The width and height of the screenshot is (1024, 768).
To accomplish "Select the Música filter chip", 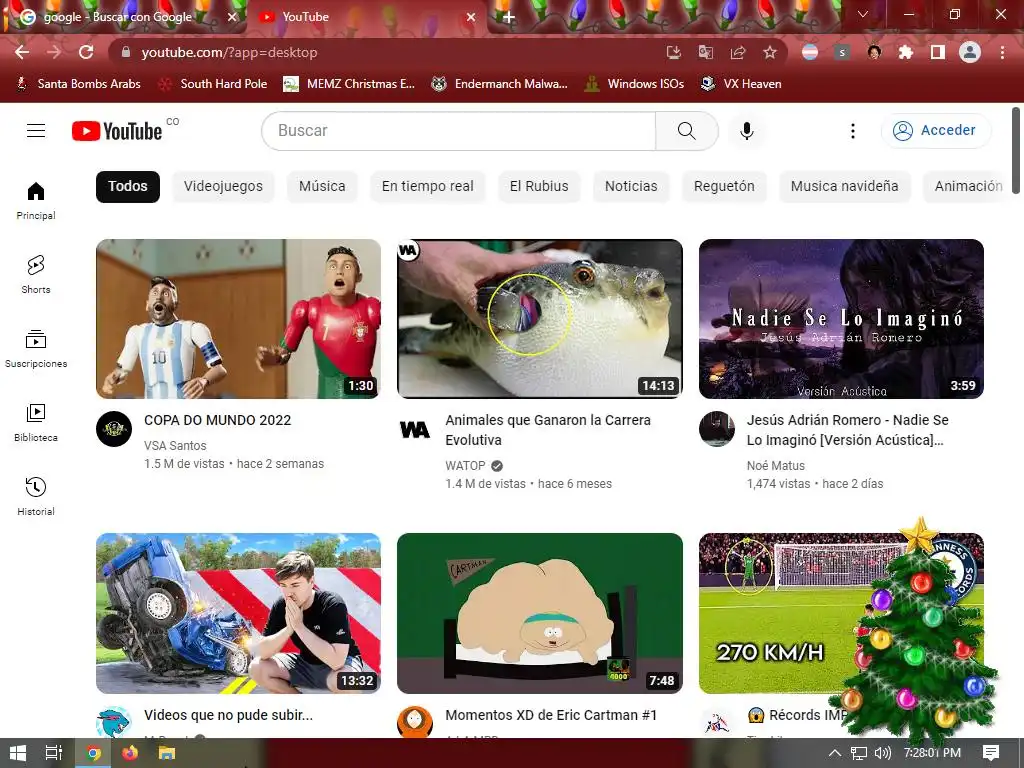I will [322, 186].
